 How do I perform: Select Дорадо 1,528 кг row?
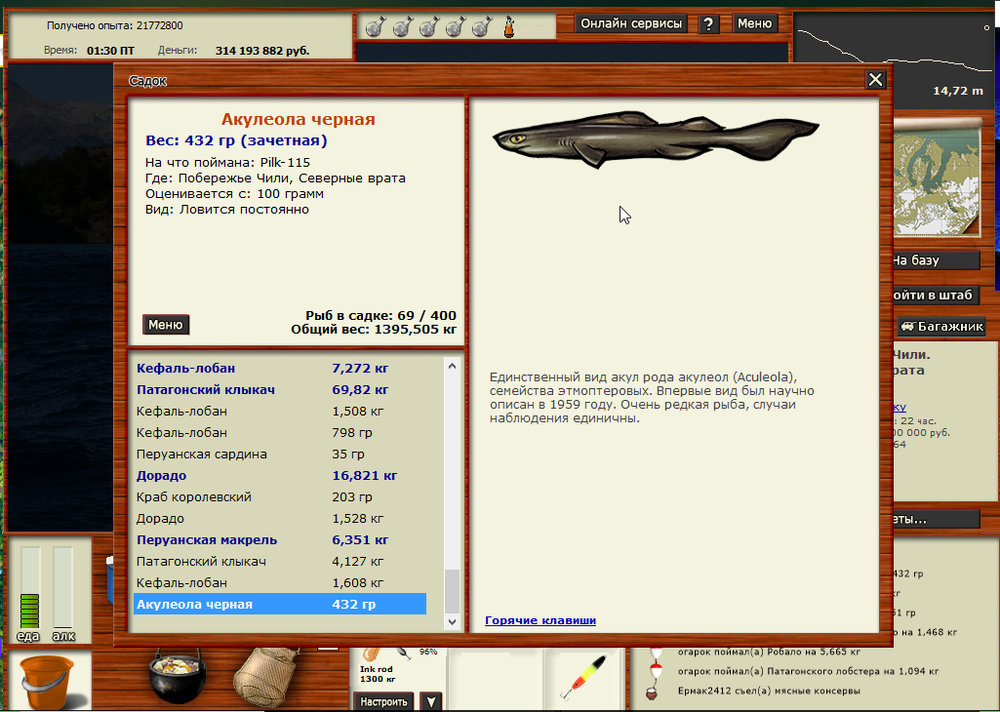pos(279,519)
